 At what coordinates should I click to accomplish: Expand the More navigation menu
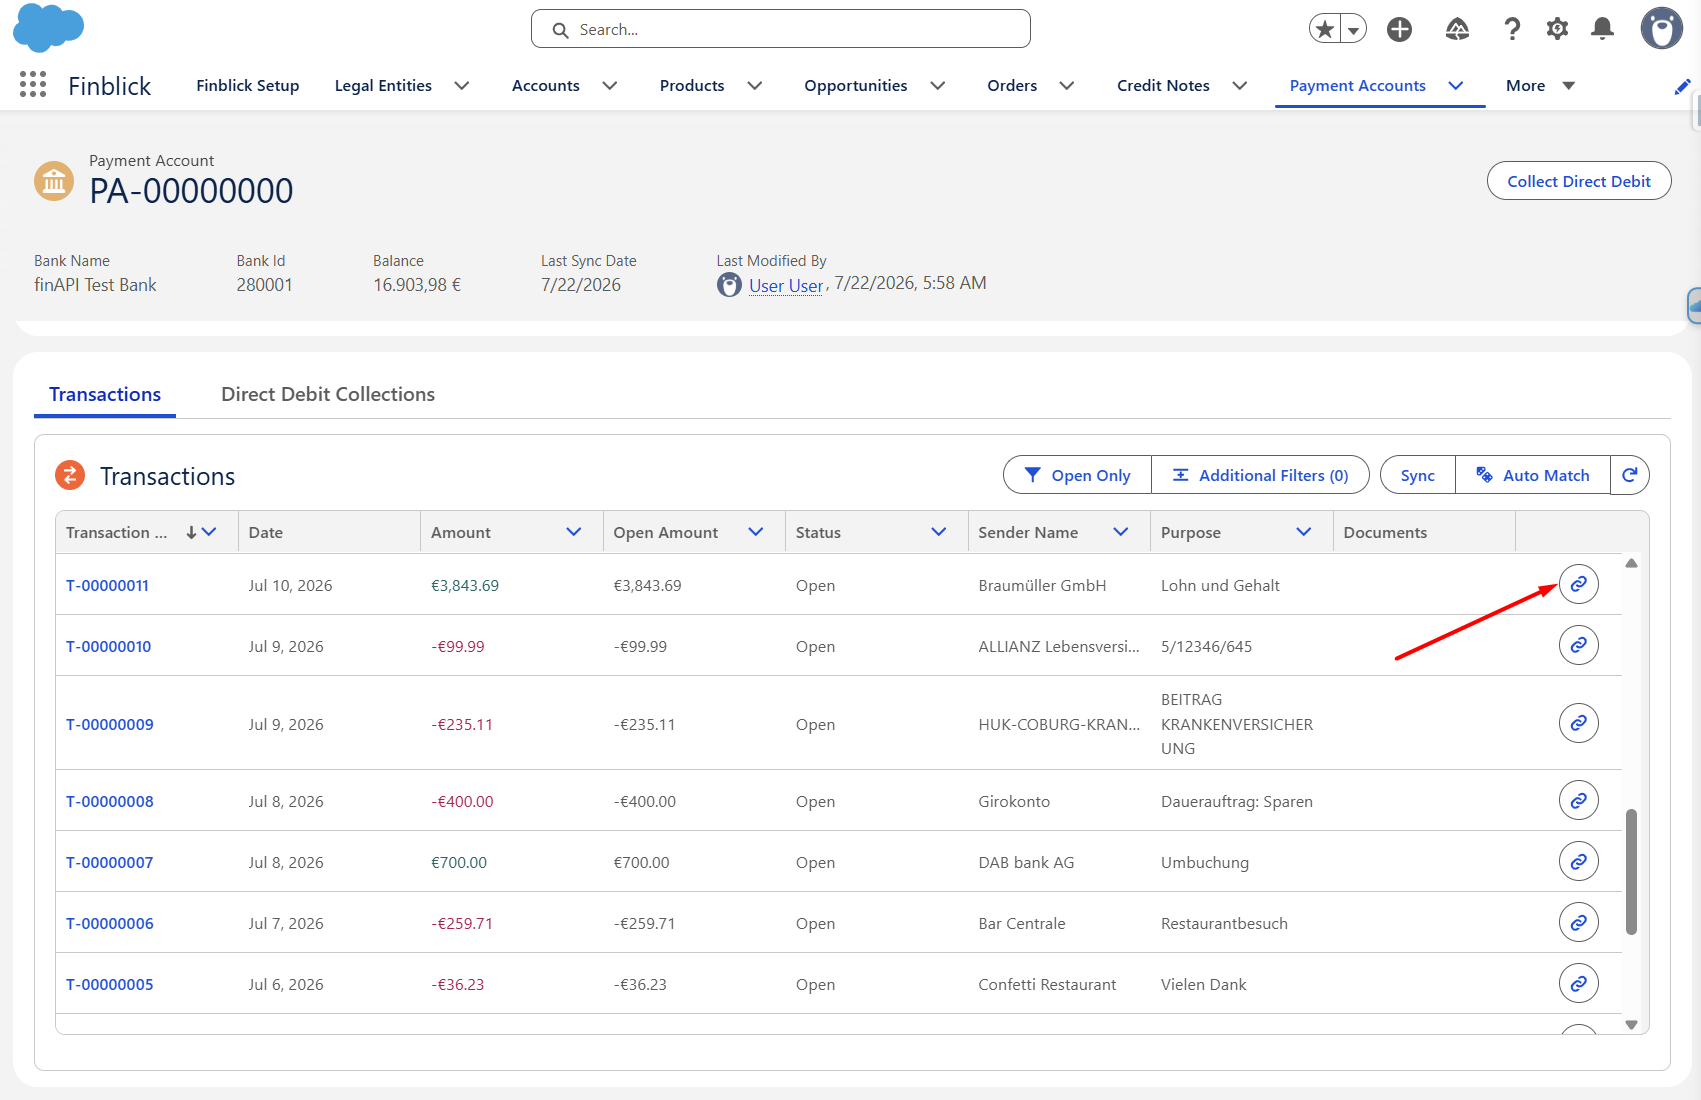coord(1540,86)
